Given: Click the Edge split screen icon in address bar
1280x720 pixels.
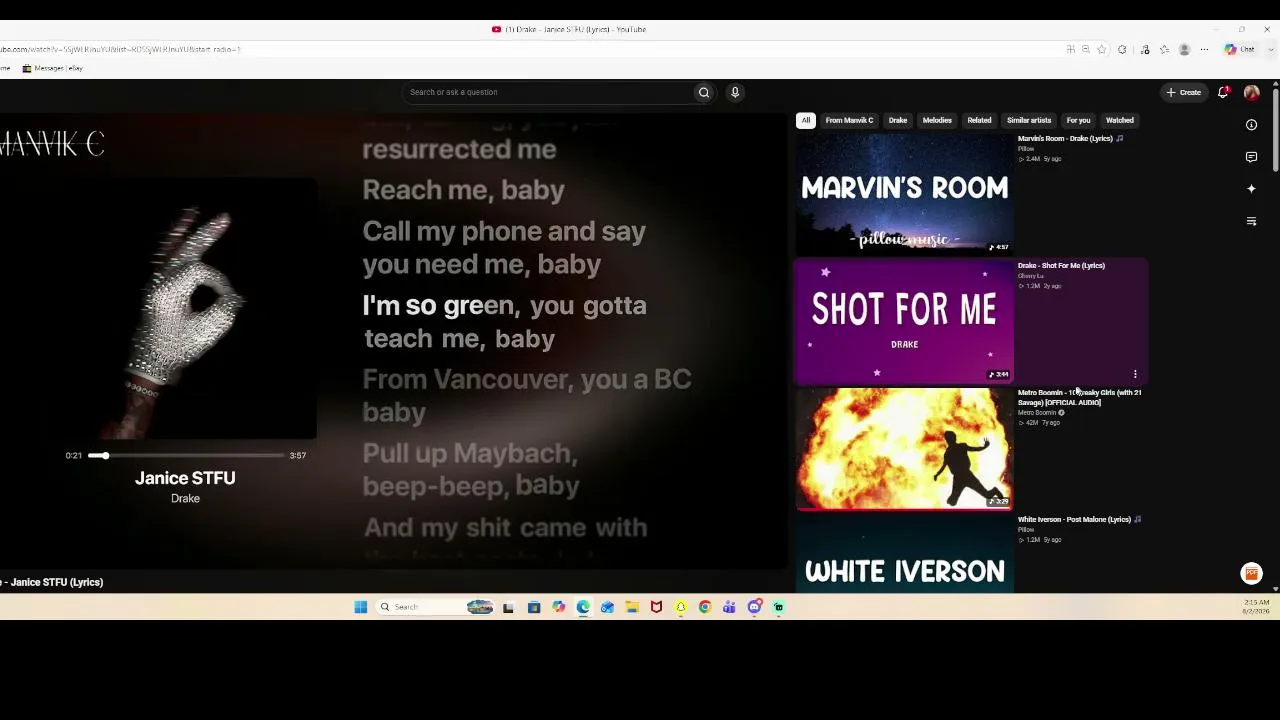Looking at the screenshot, I should point(1070,49).
